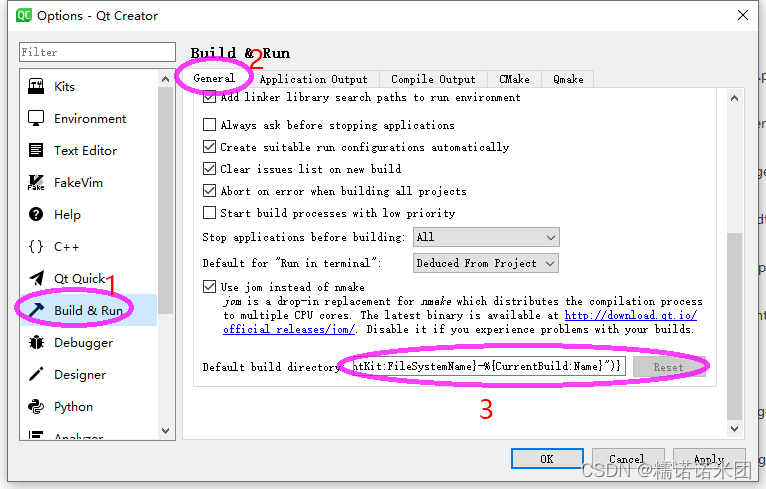Viewport: 766px width, 489px height.
Task: Open the Debugger bug icon
Action: coord(36,342)
